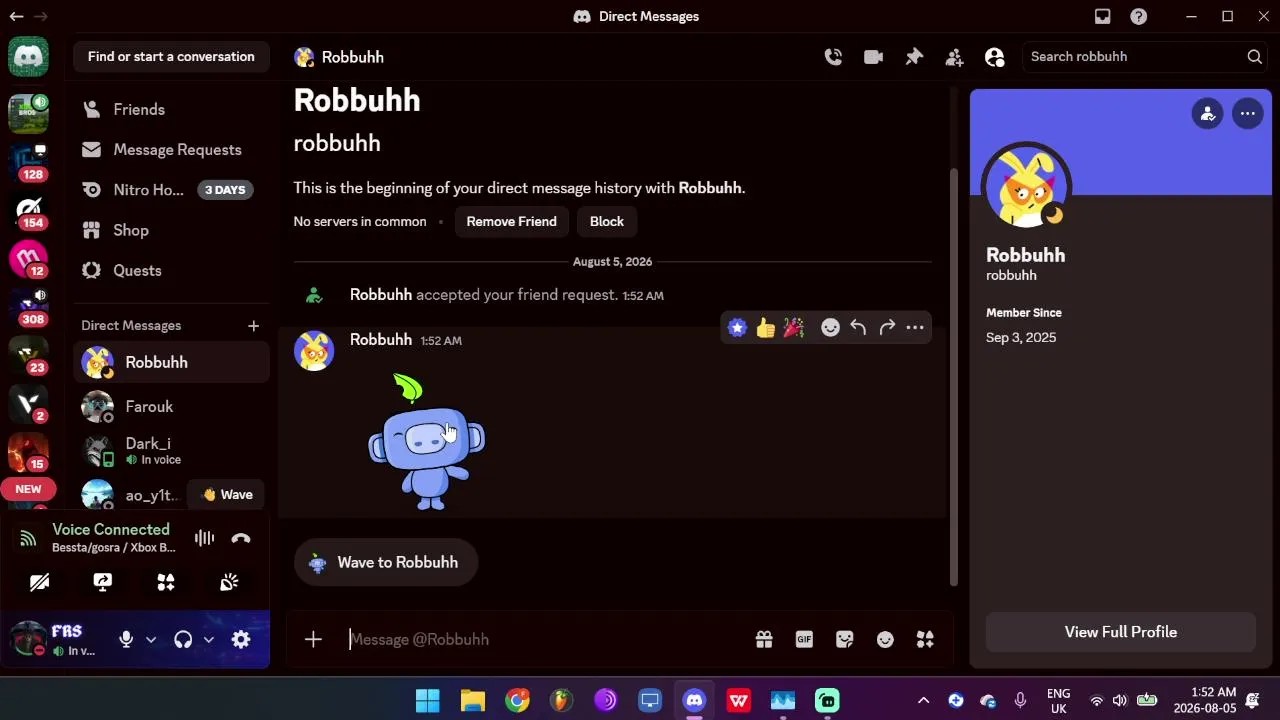The image size is (1280, 720).
Task: Turn on camera in voice
Action: (39, 582)
